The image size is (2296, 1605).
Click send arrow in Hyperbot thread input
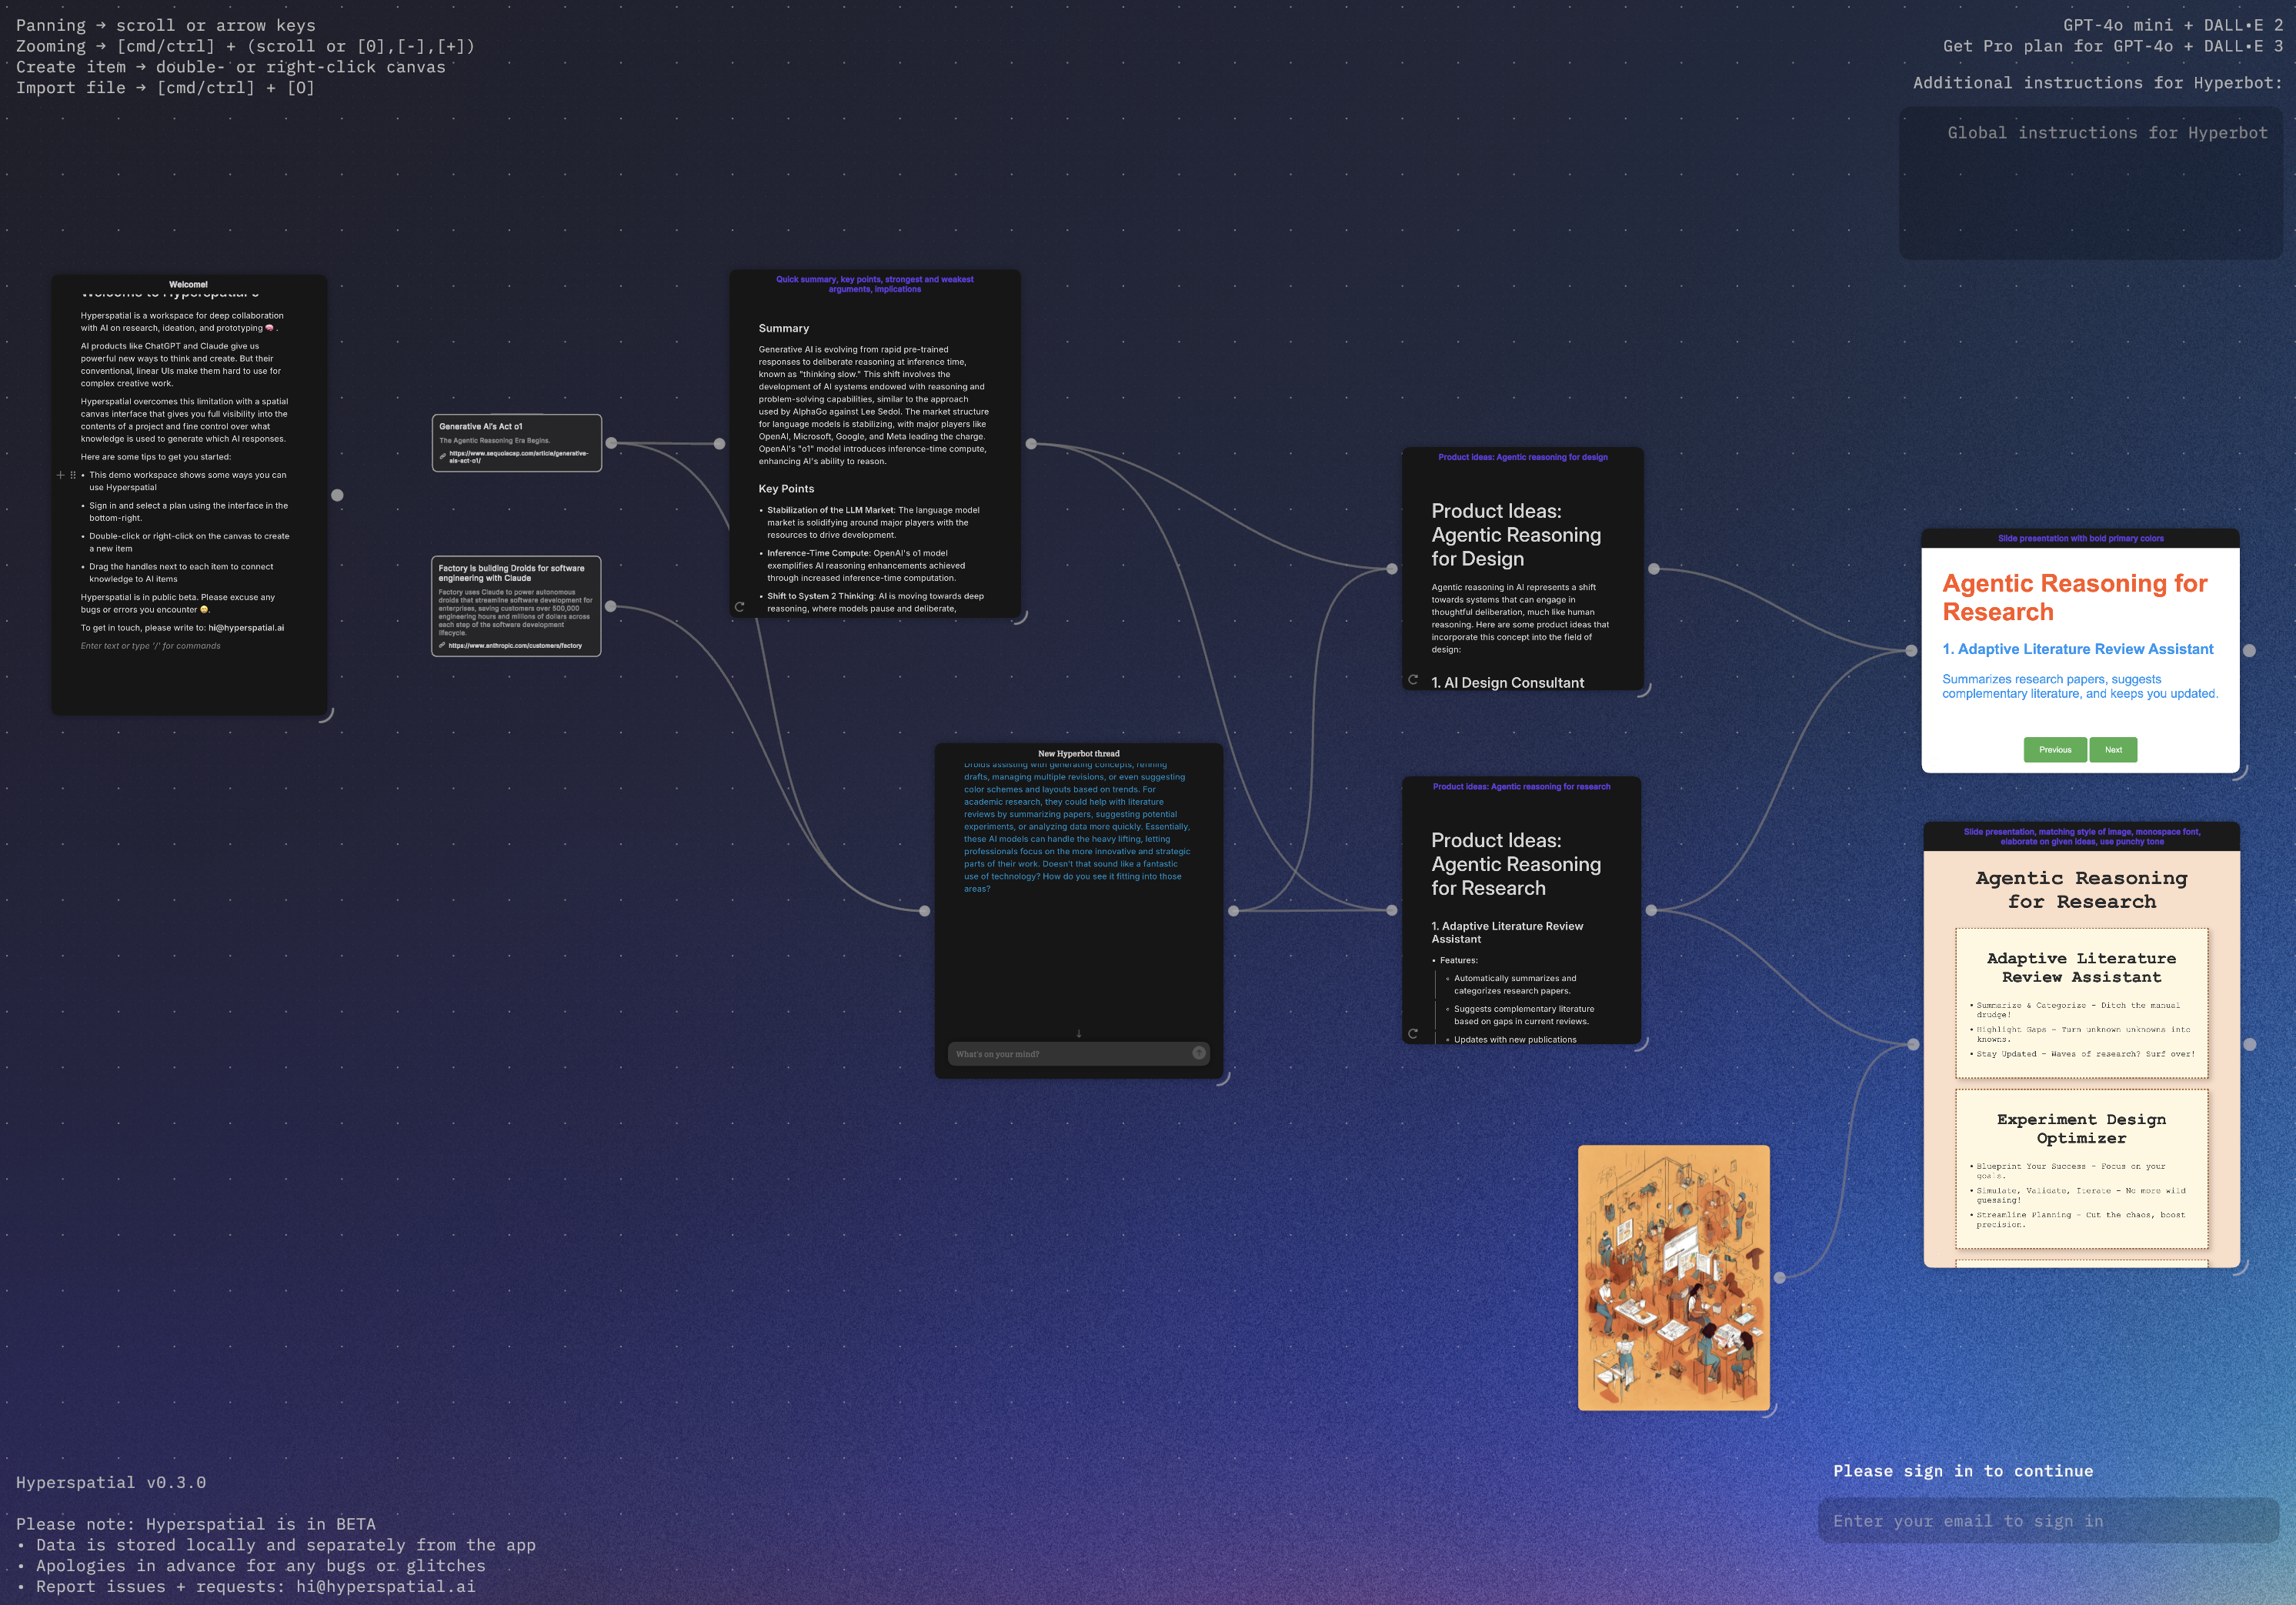tap(1198, 1053)
